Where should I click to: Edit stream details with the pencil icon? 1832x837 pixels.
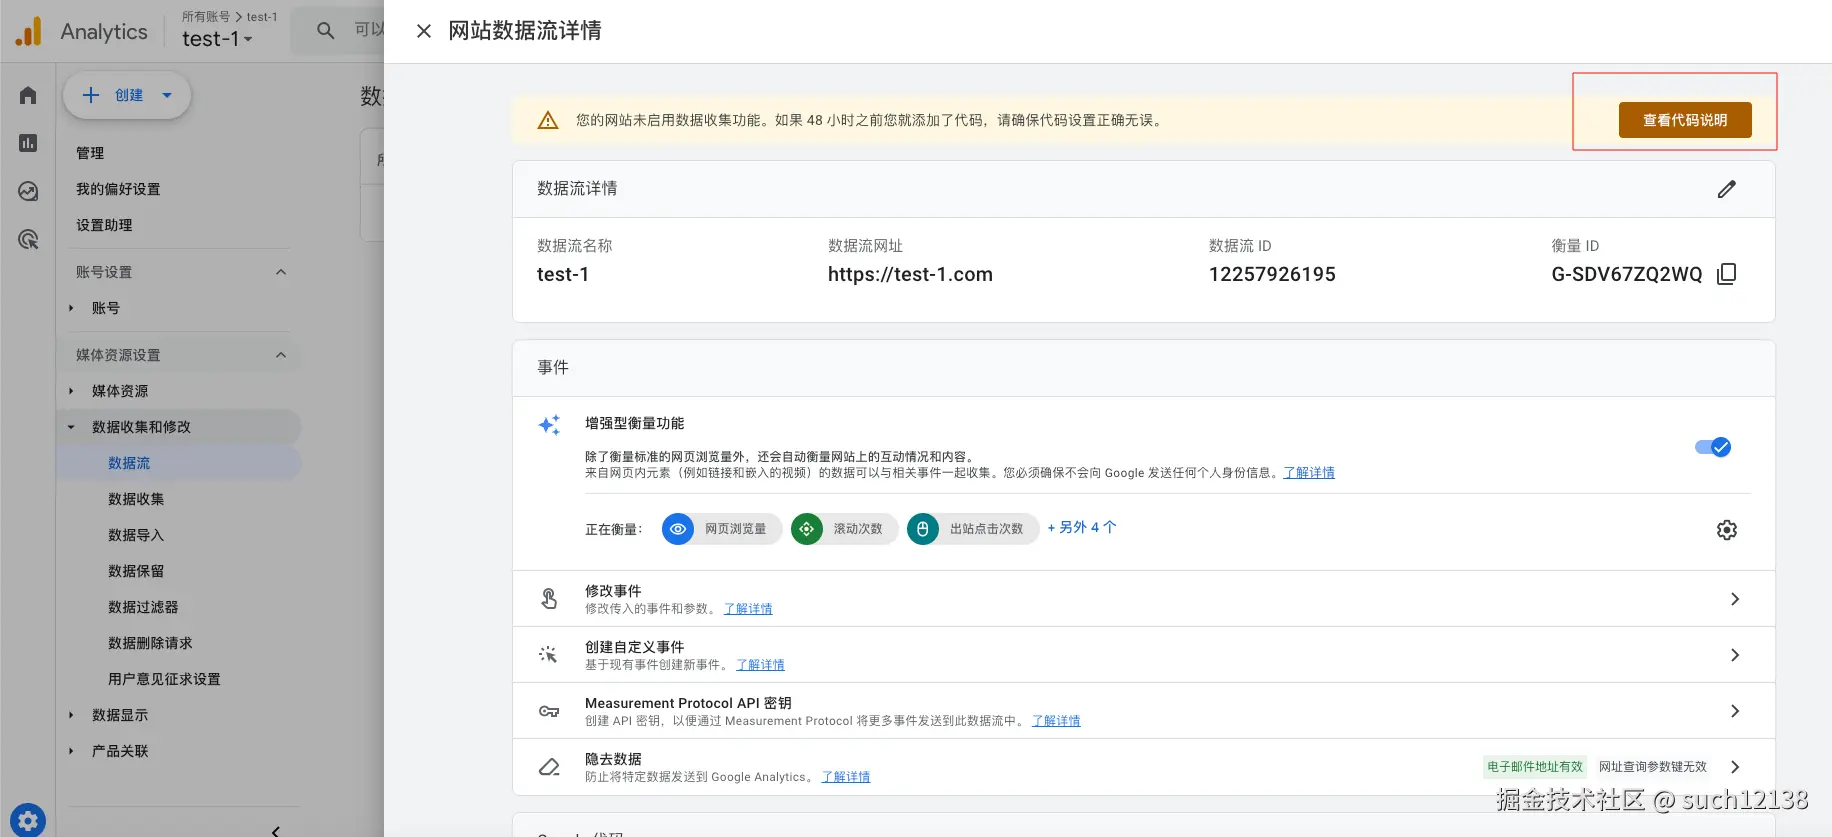click(x=1727, y=189)
